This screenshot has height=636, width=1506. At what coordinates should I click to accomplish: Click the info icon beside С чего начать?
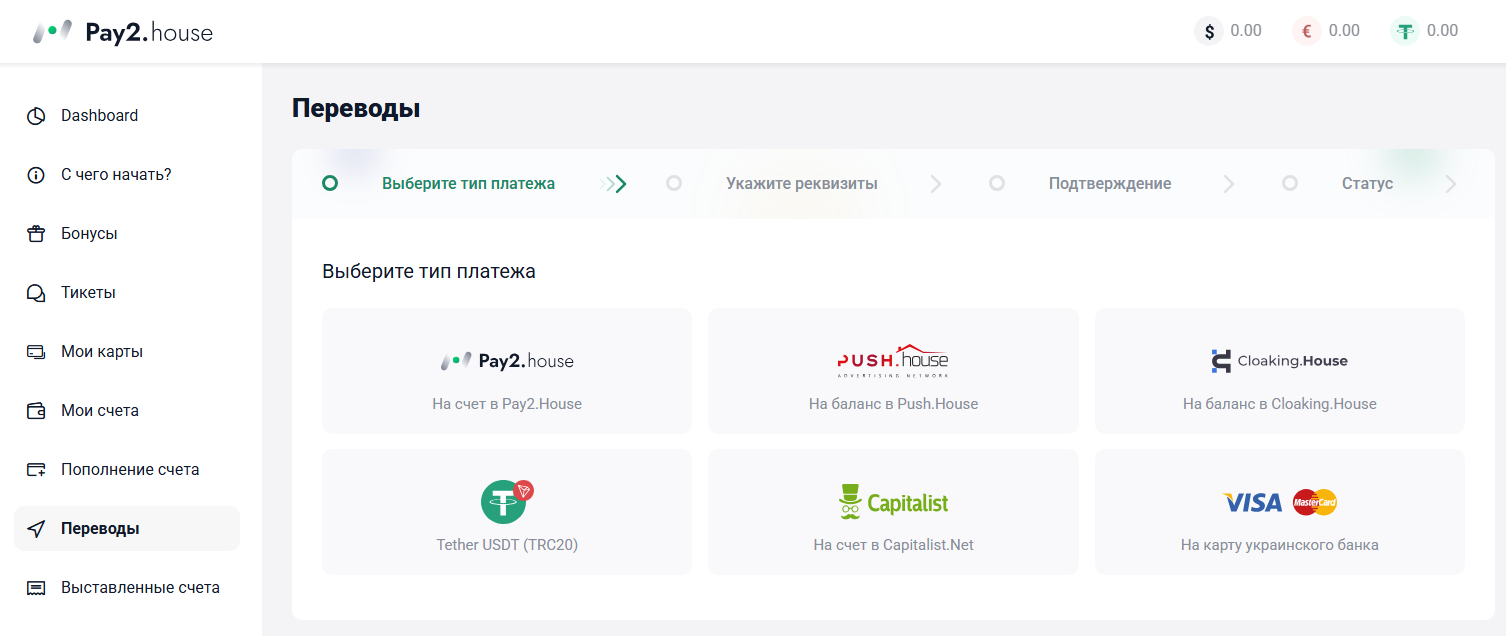point(36,175)
